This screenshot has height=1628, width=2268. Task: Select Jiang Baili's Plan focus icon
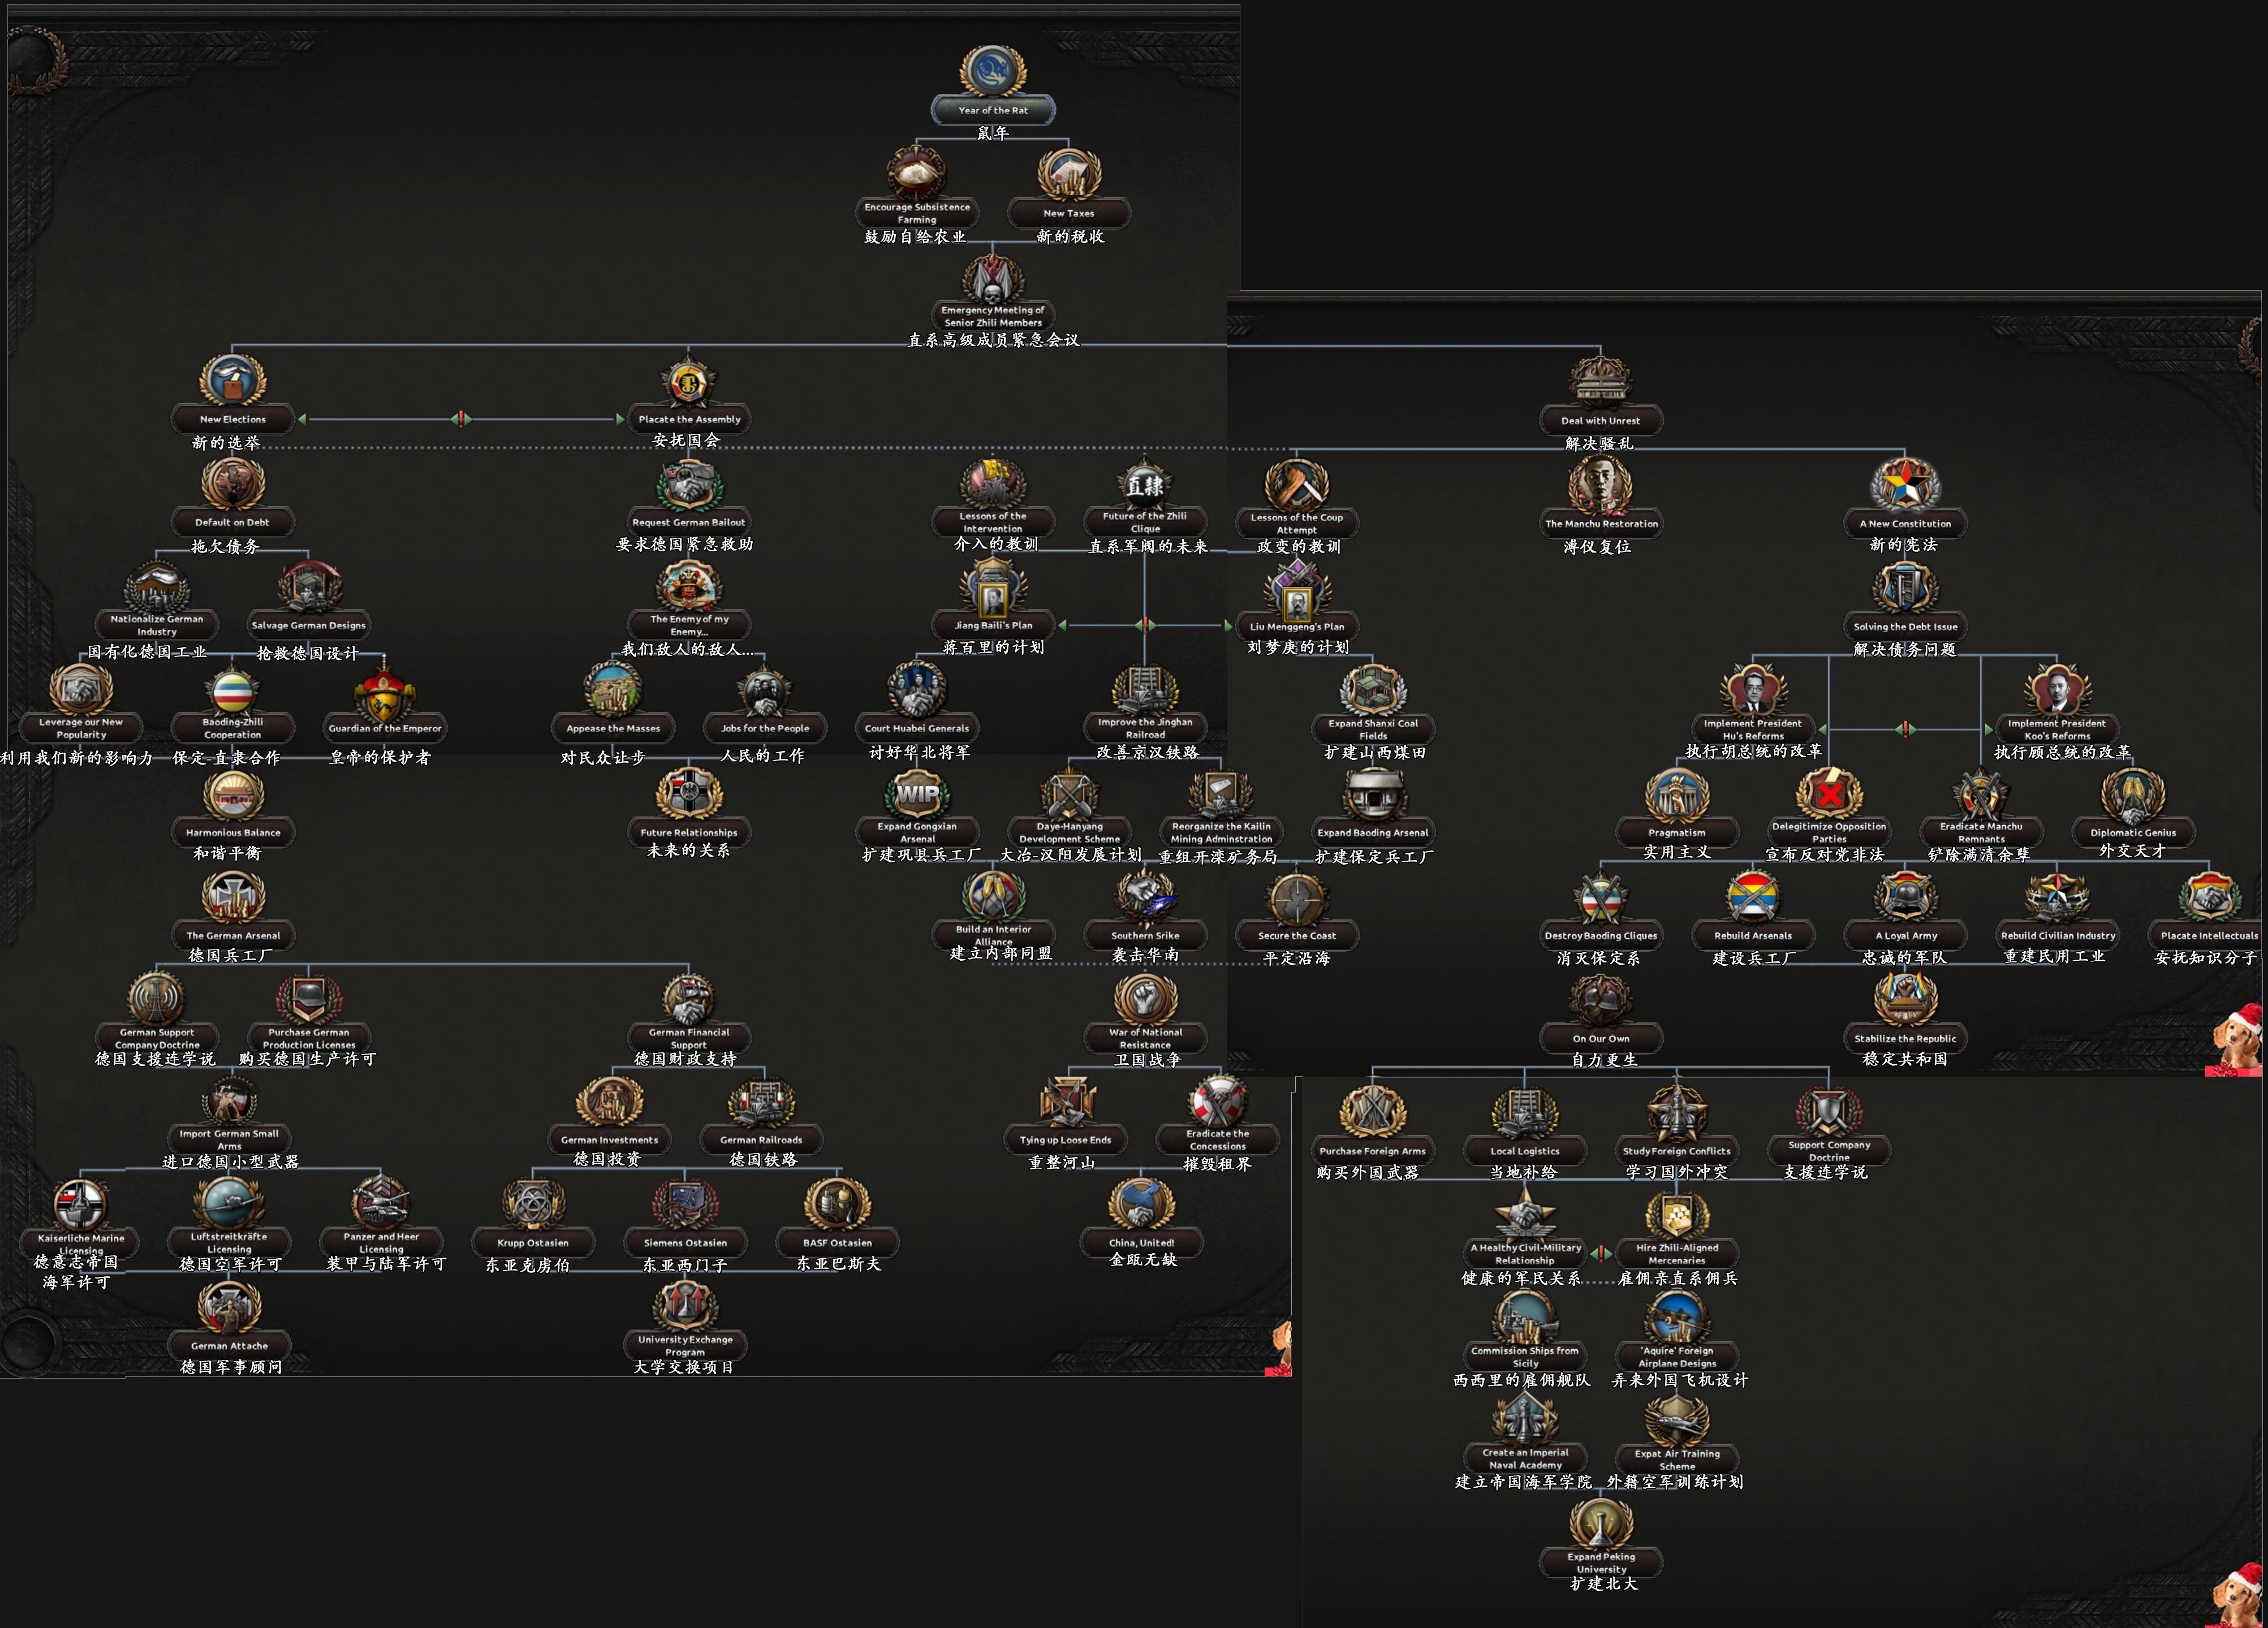(x=993, y=590)
